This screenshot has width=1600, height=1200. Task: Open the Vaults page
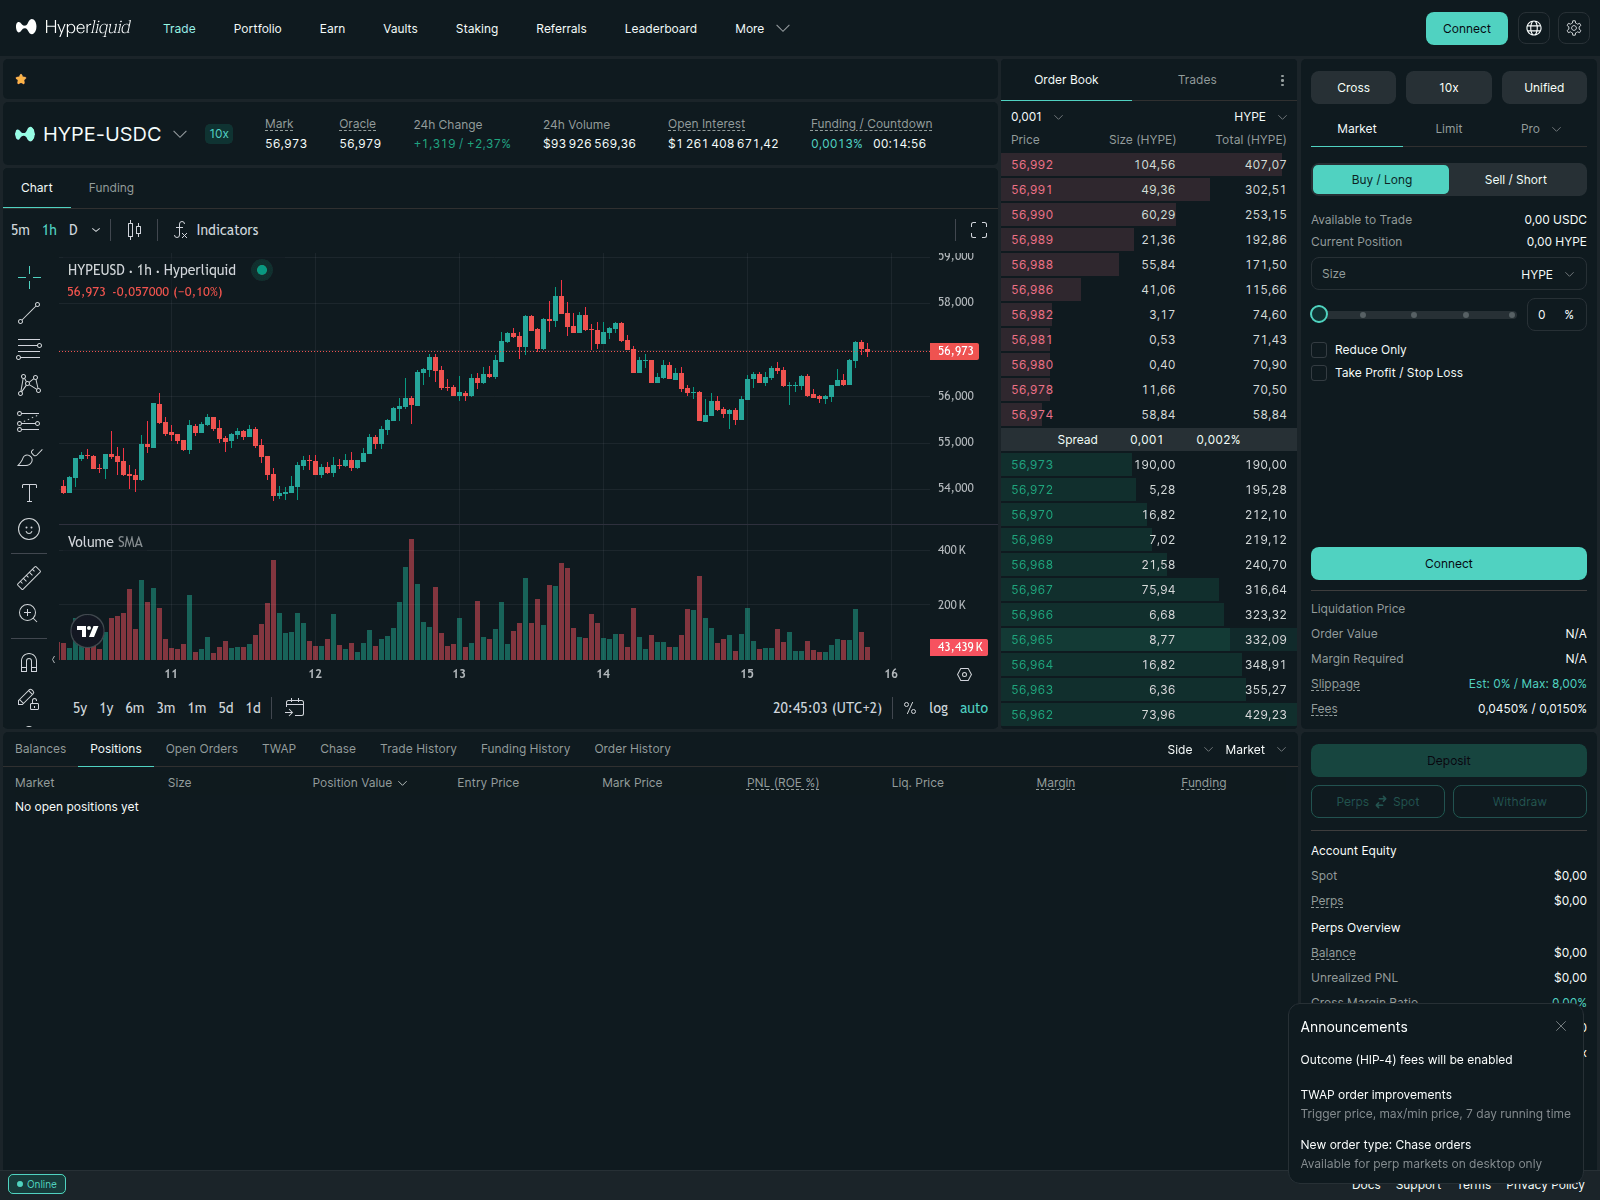pos(400,29)
